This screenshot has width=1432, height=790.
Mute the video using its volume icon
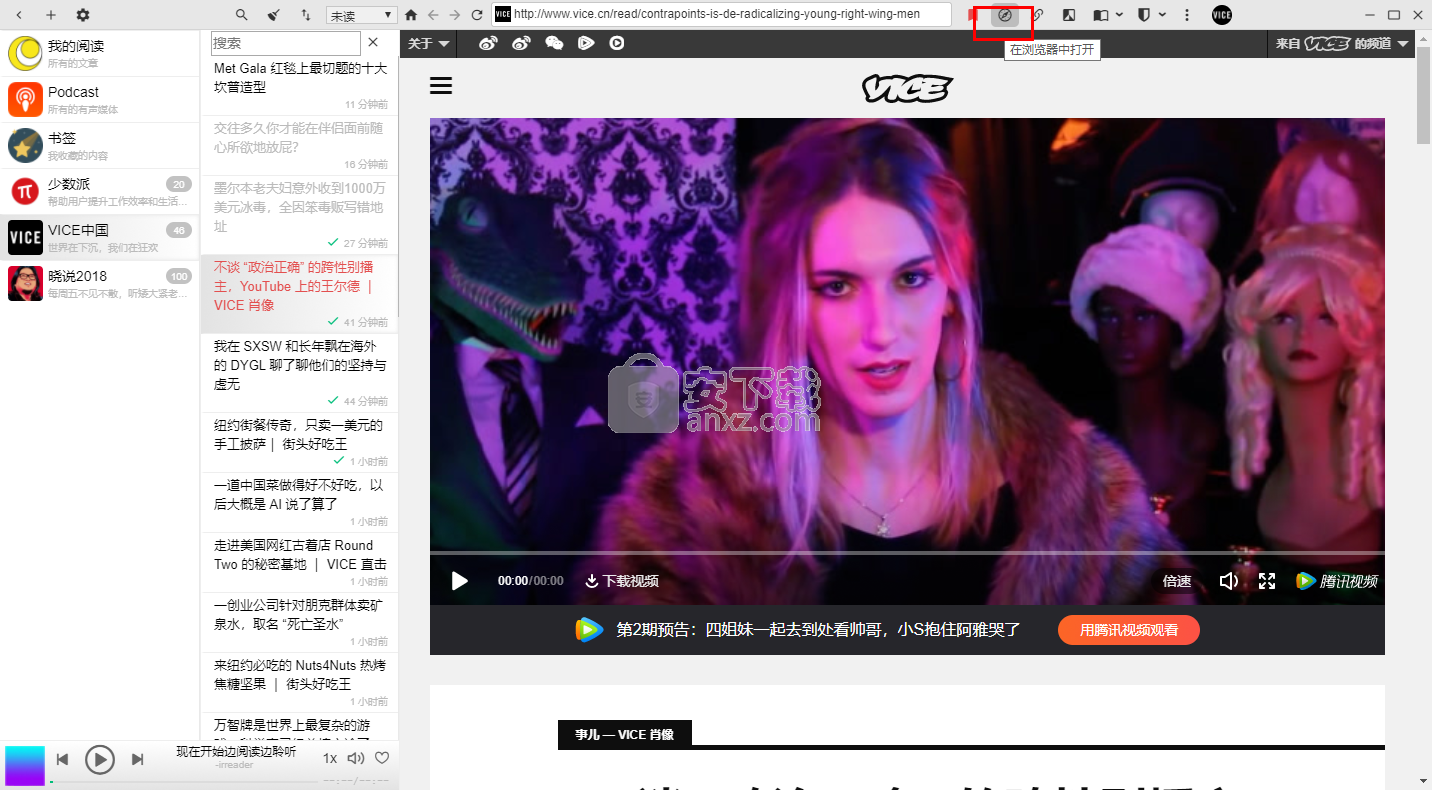tap(1229, 581)
